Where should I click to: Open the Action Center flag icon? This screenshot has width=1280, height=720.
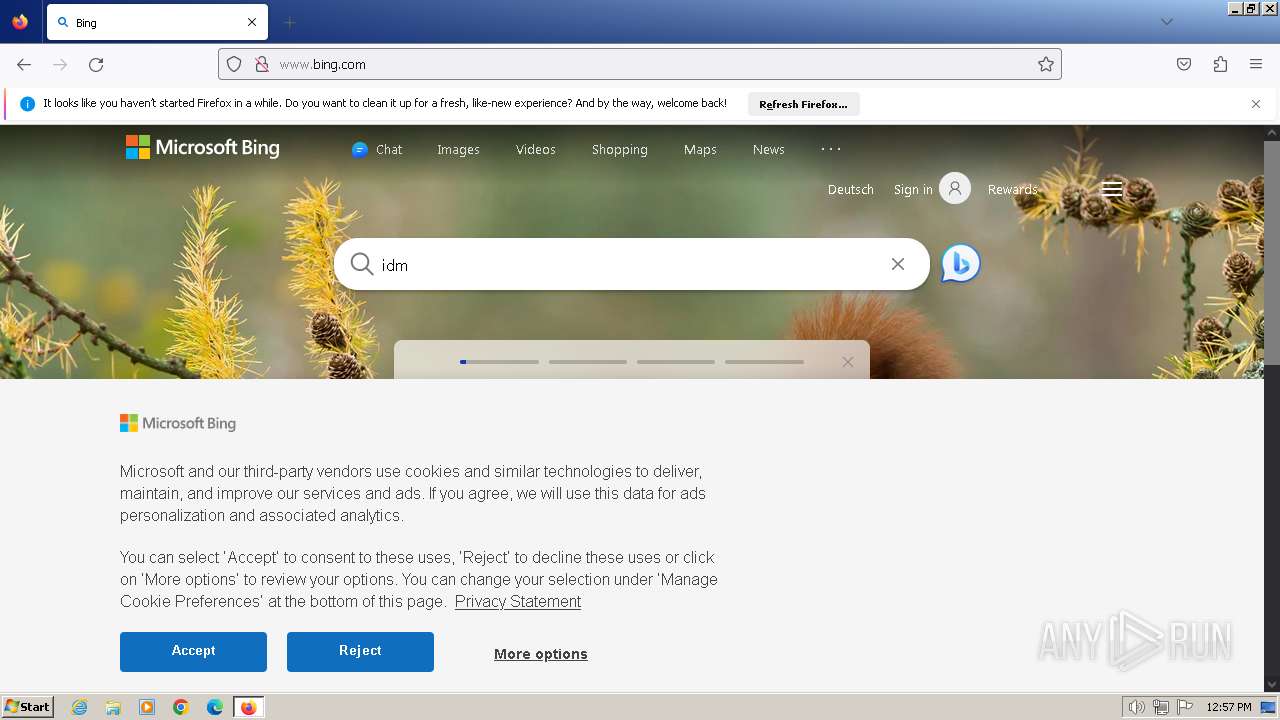click(x=1185, y=707)
